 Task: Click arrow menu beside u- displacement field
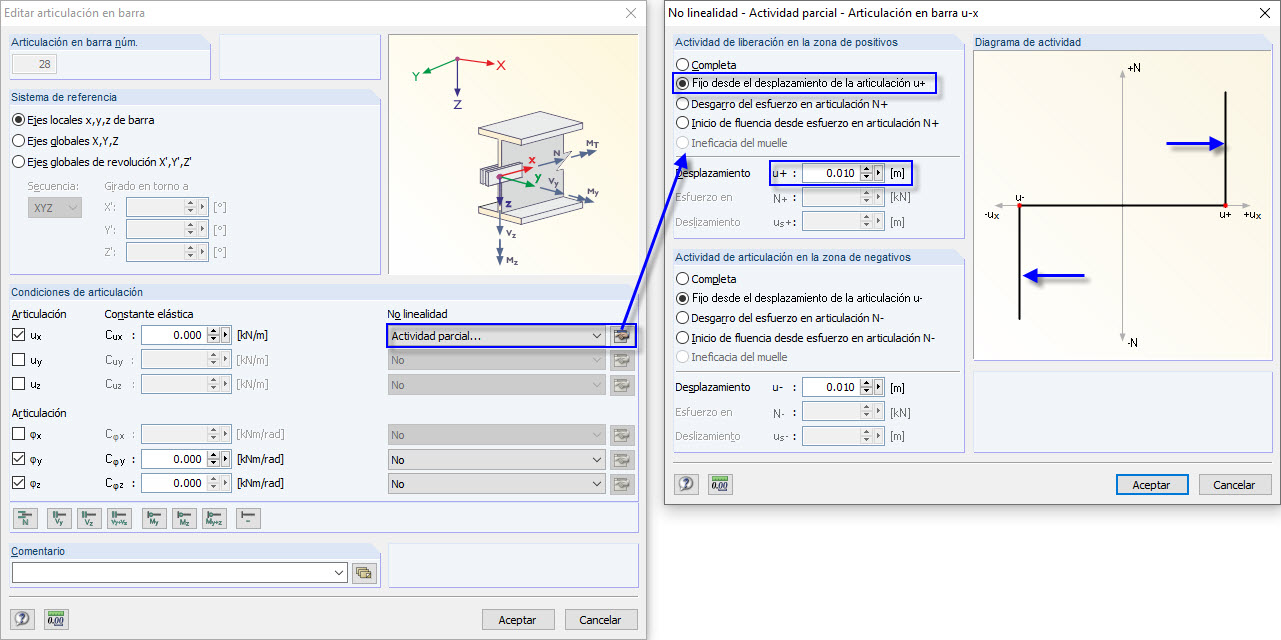click(879, 387)
